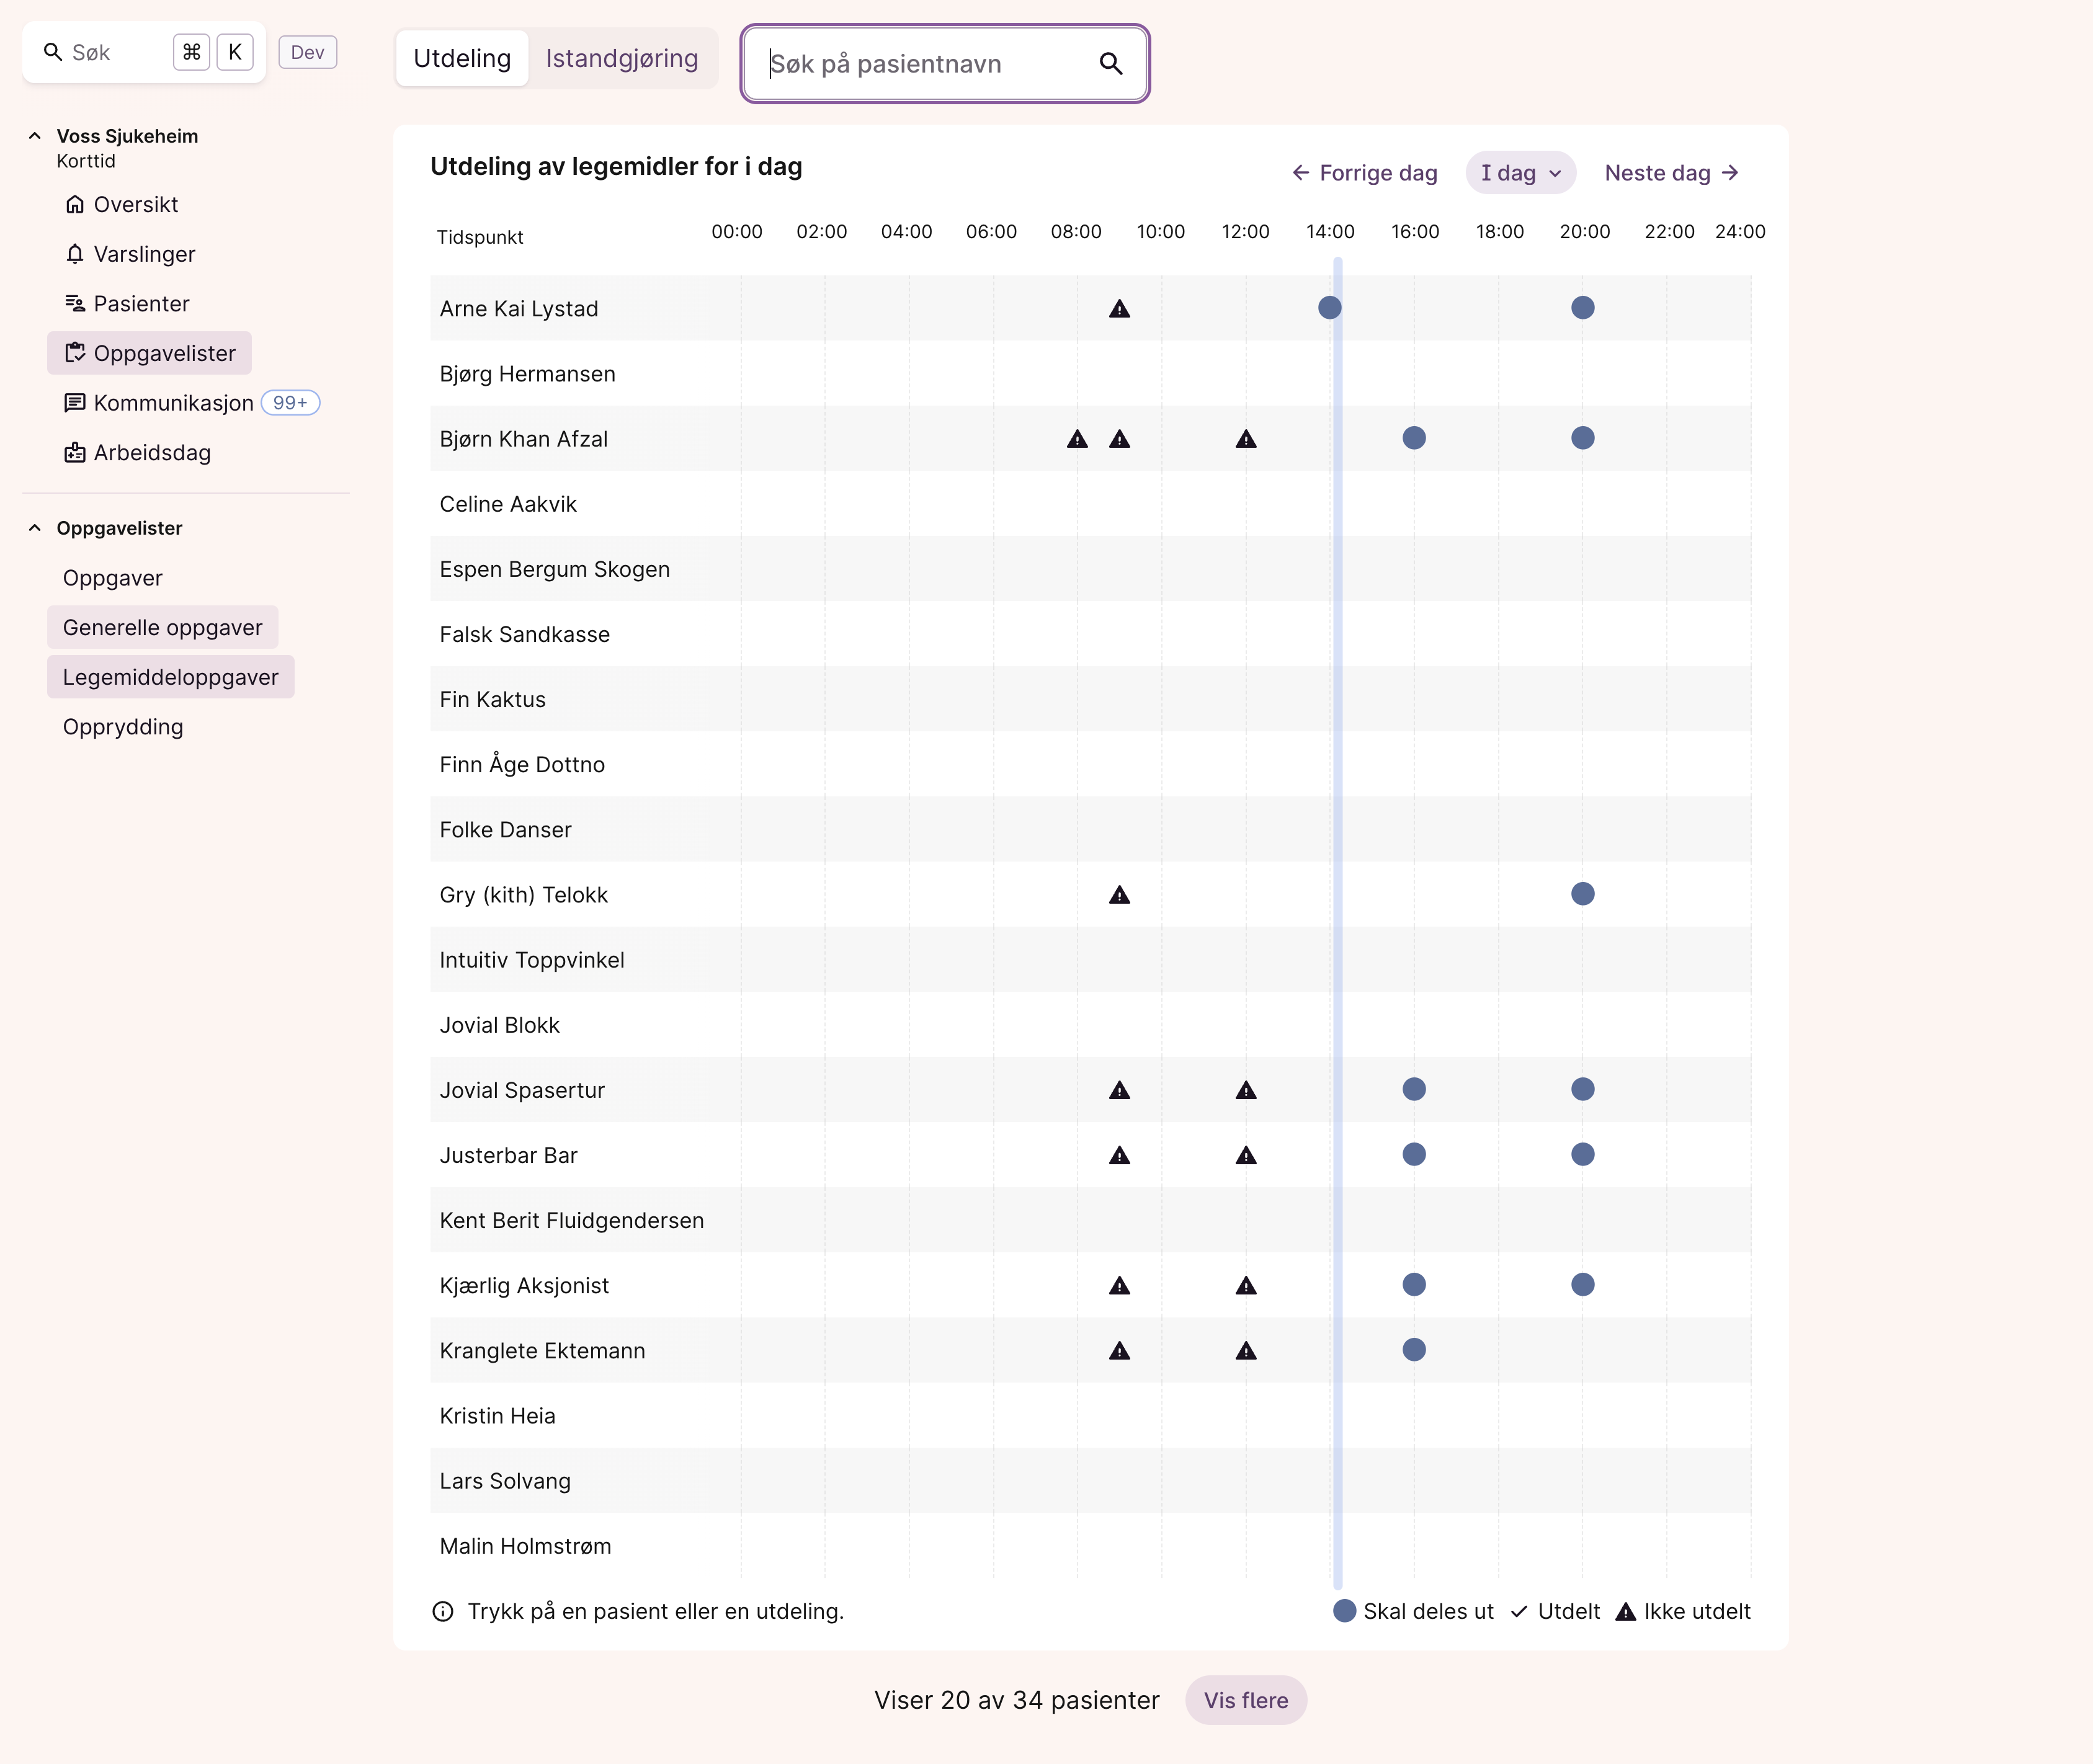Viewport: 2093px width, 1764px height.
Task: Go to Forrige dag
Action: click(x=1364, y=173)
